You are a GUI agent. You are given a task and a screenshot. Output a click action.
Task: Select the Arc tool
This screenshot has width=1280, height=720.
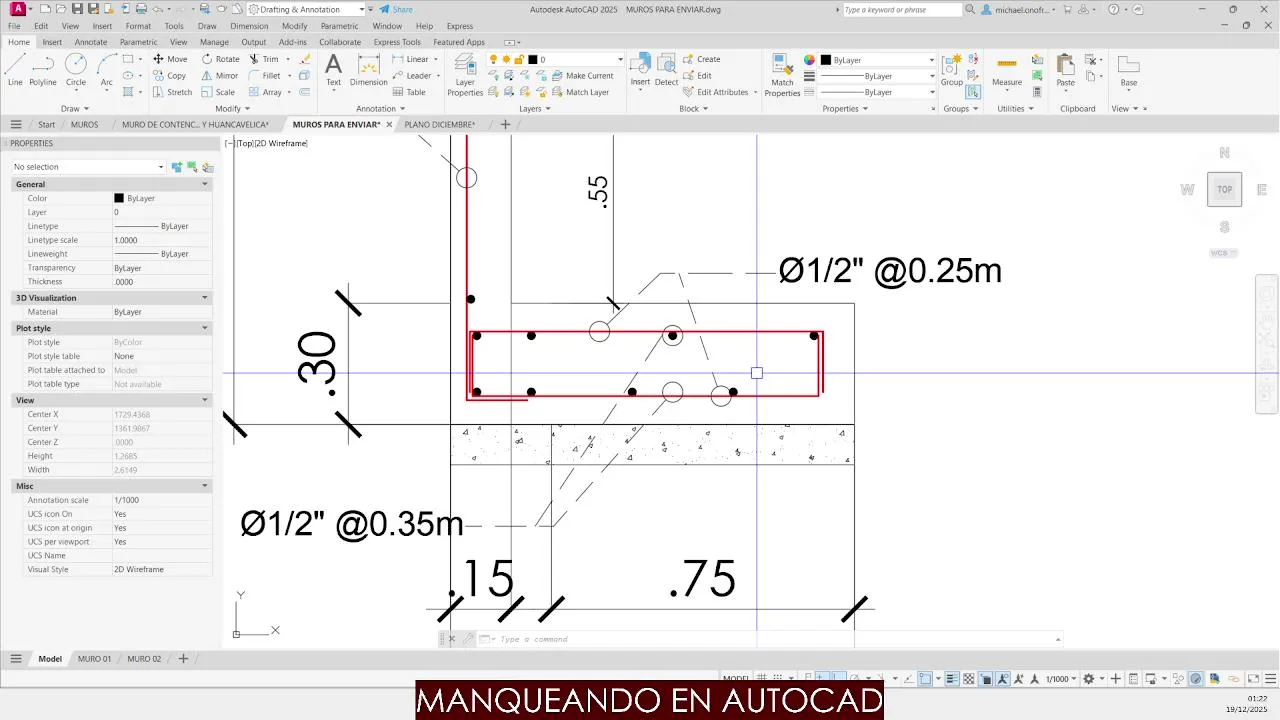click(x=106, y=70)
